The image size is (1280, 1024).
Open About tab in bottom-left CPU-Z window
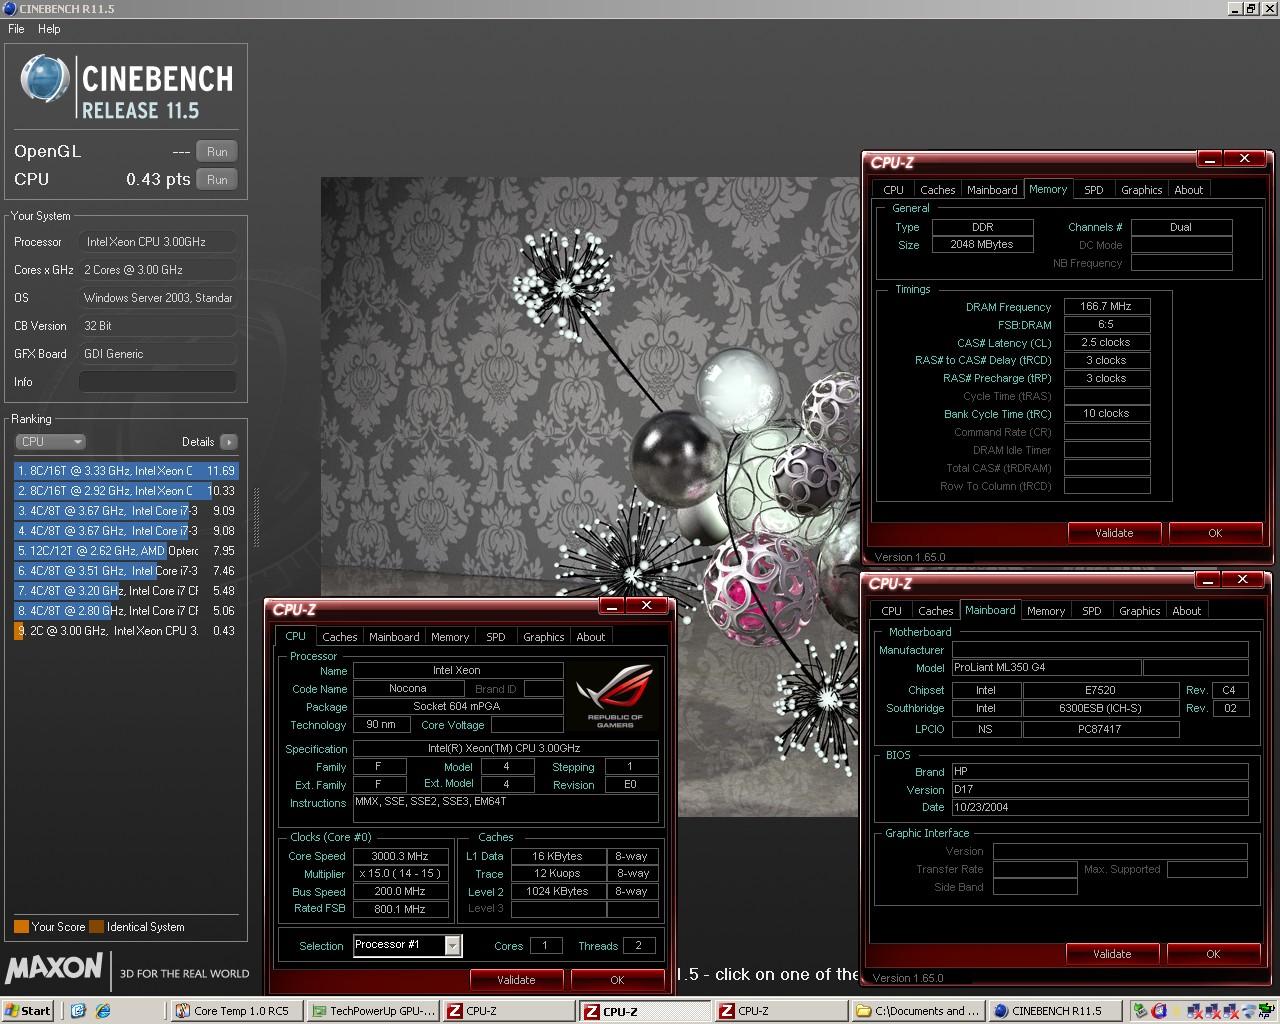tap(590, 637)
